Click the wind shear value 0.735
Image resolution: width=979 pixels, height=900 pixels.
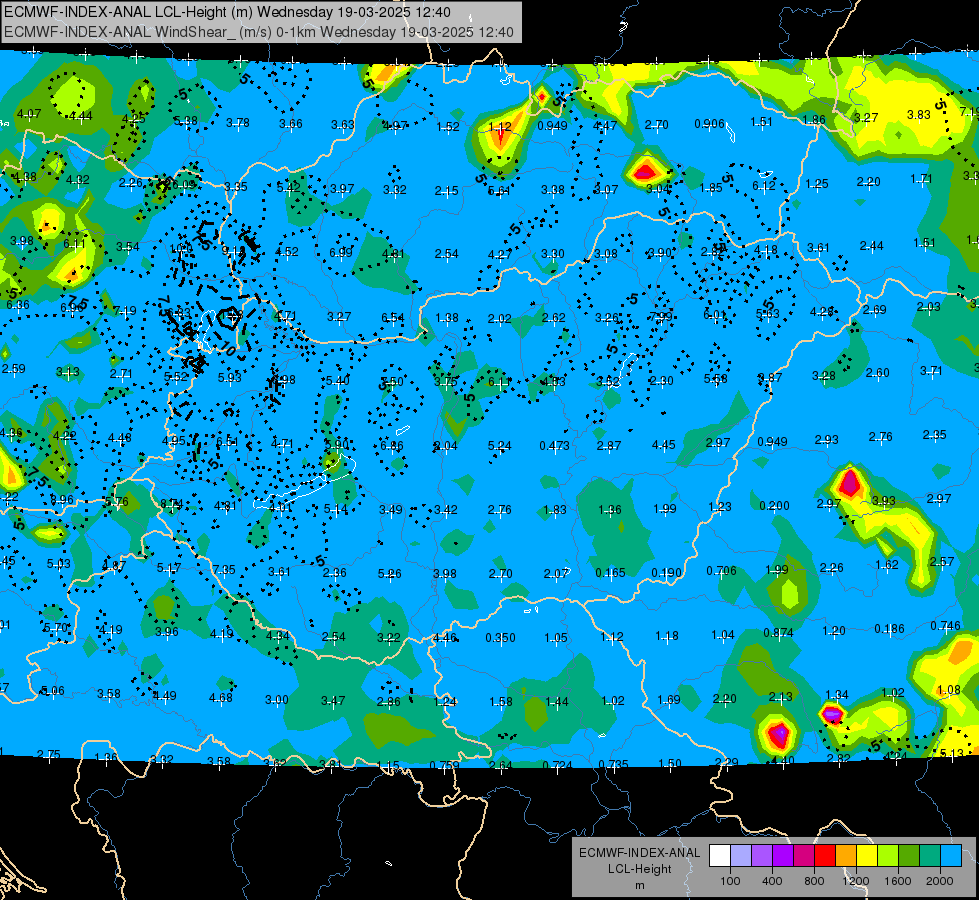coord(613,764)
